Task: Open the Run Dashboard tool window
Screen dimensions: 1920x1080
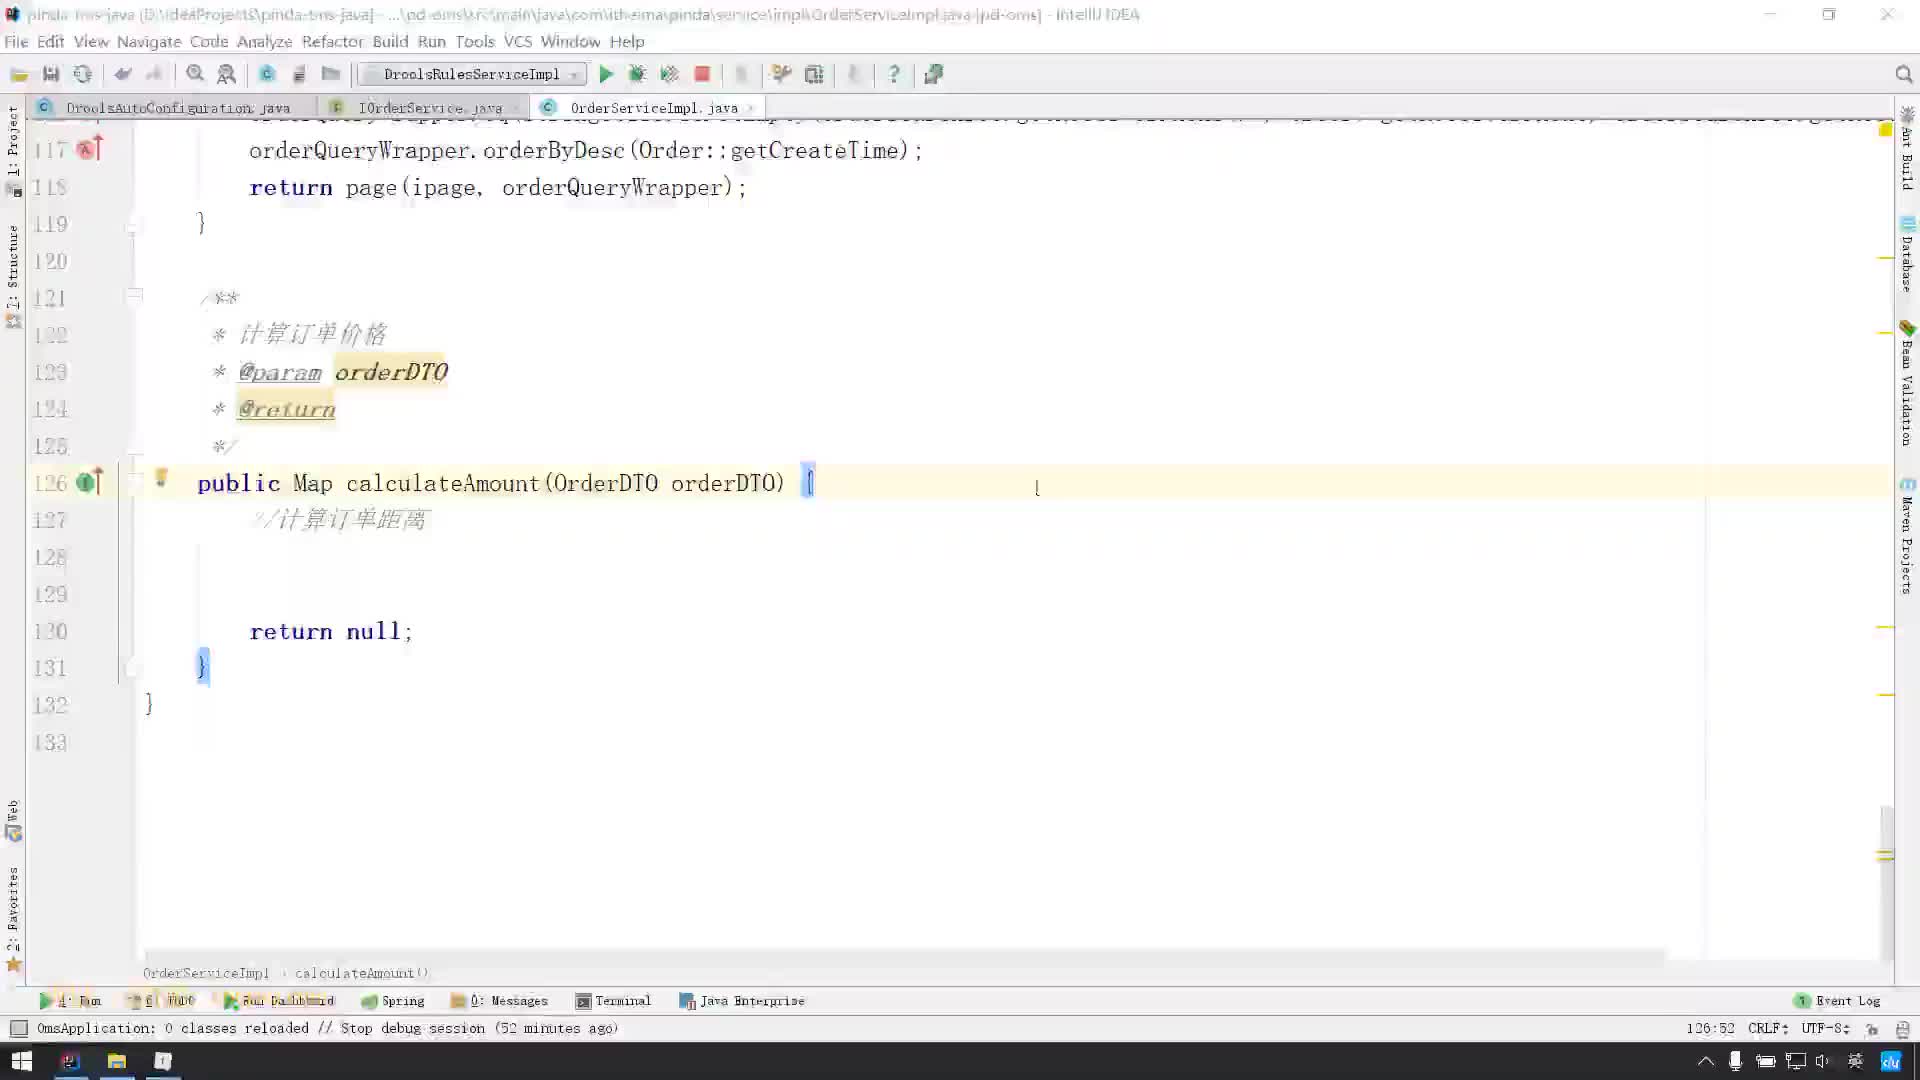Action: [279, 1000]
